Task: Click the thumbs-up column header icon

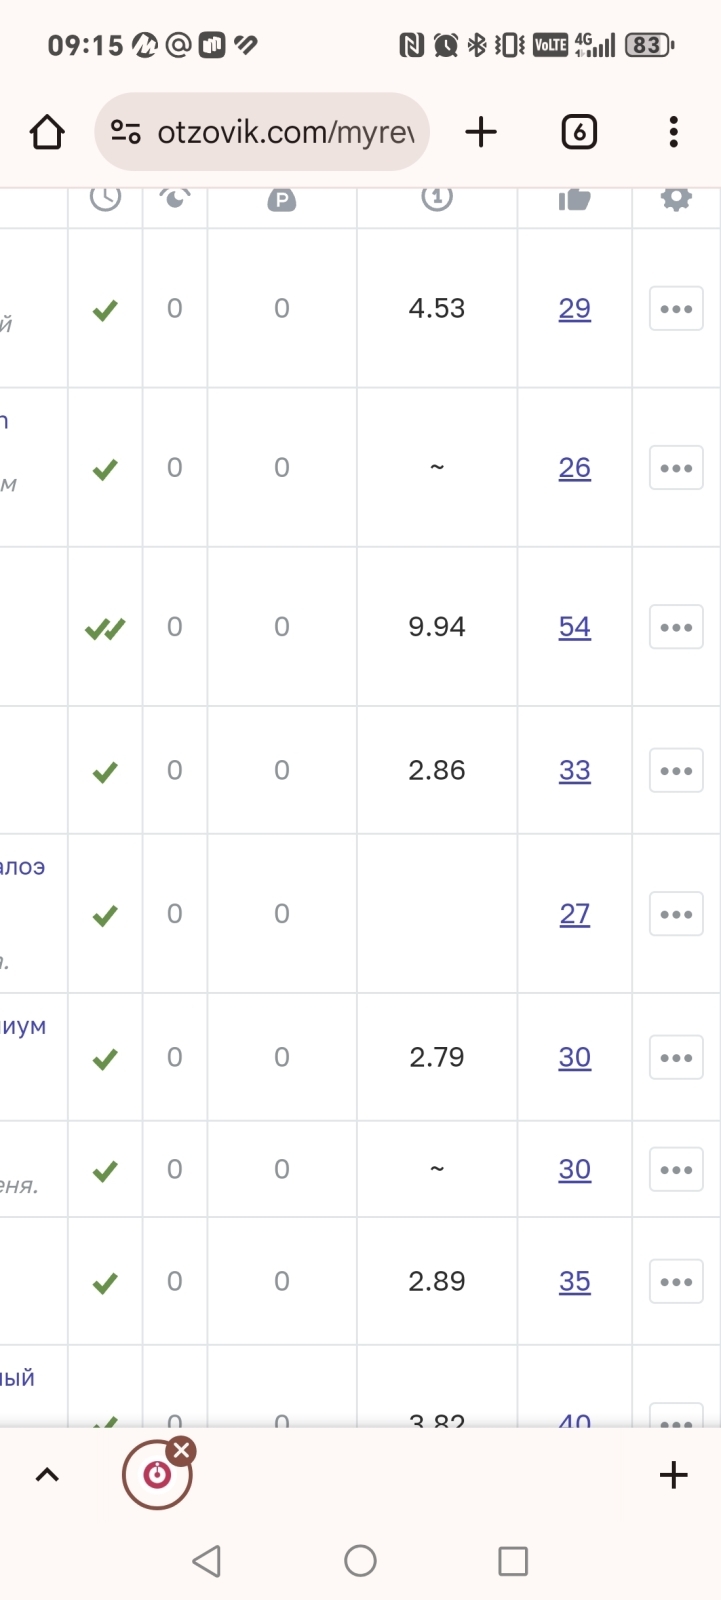Action: point(574,199)
